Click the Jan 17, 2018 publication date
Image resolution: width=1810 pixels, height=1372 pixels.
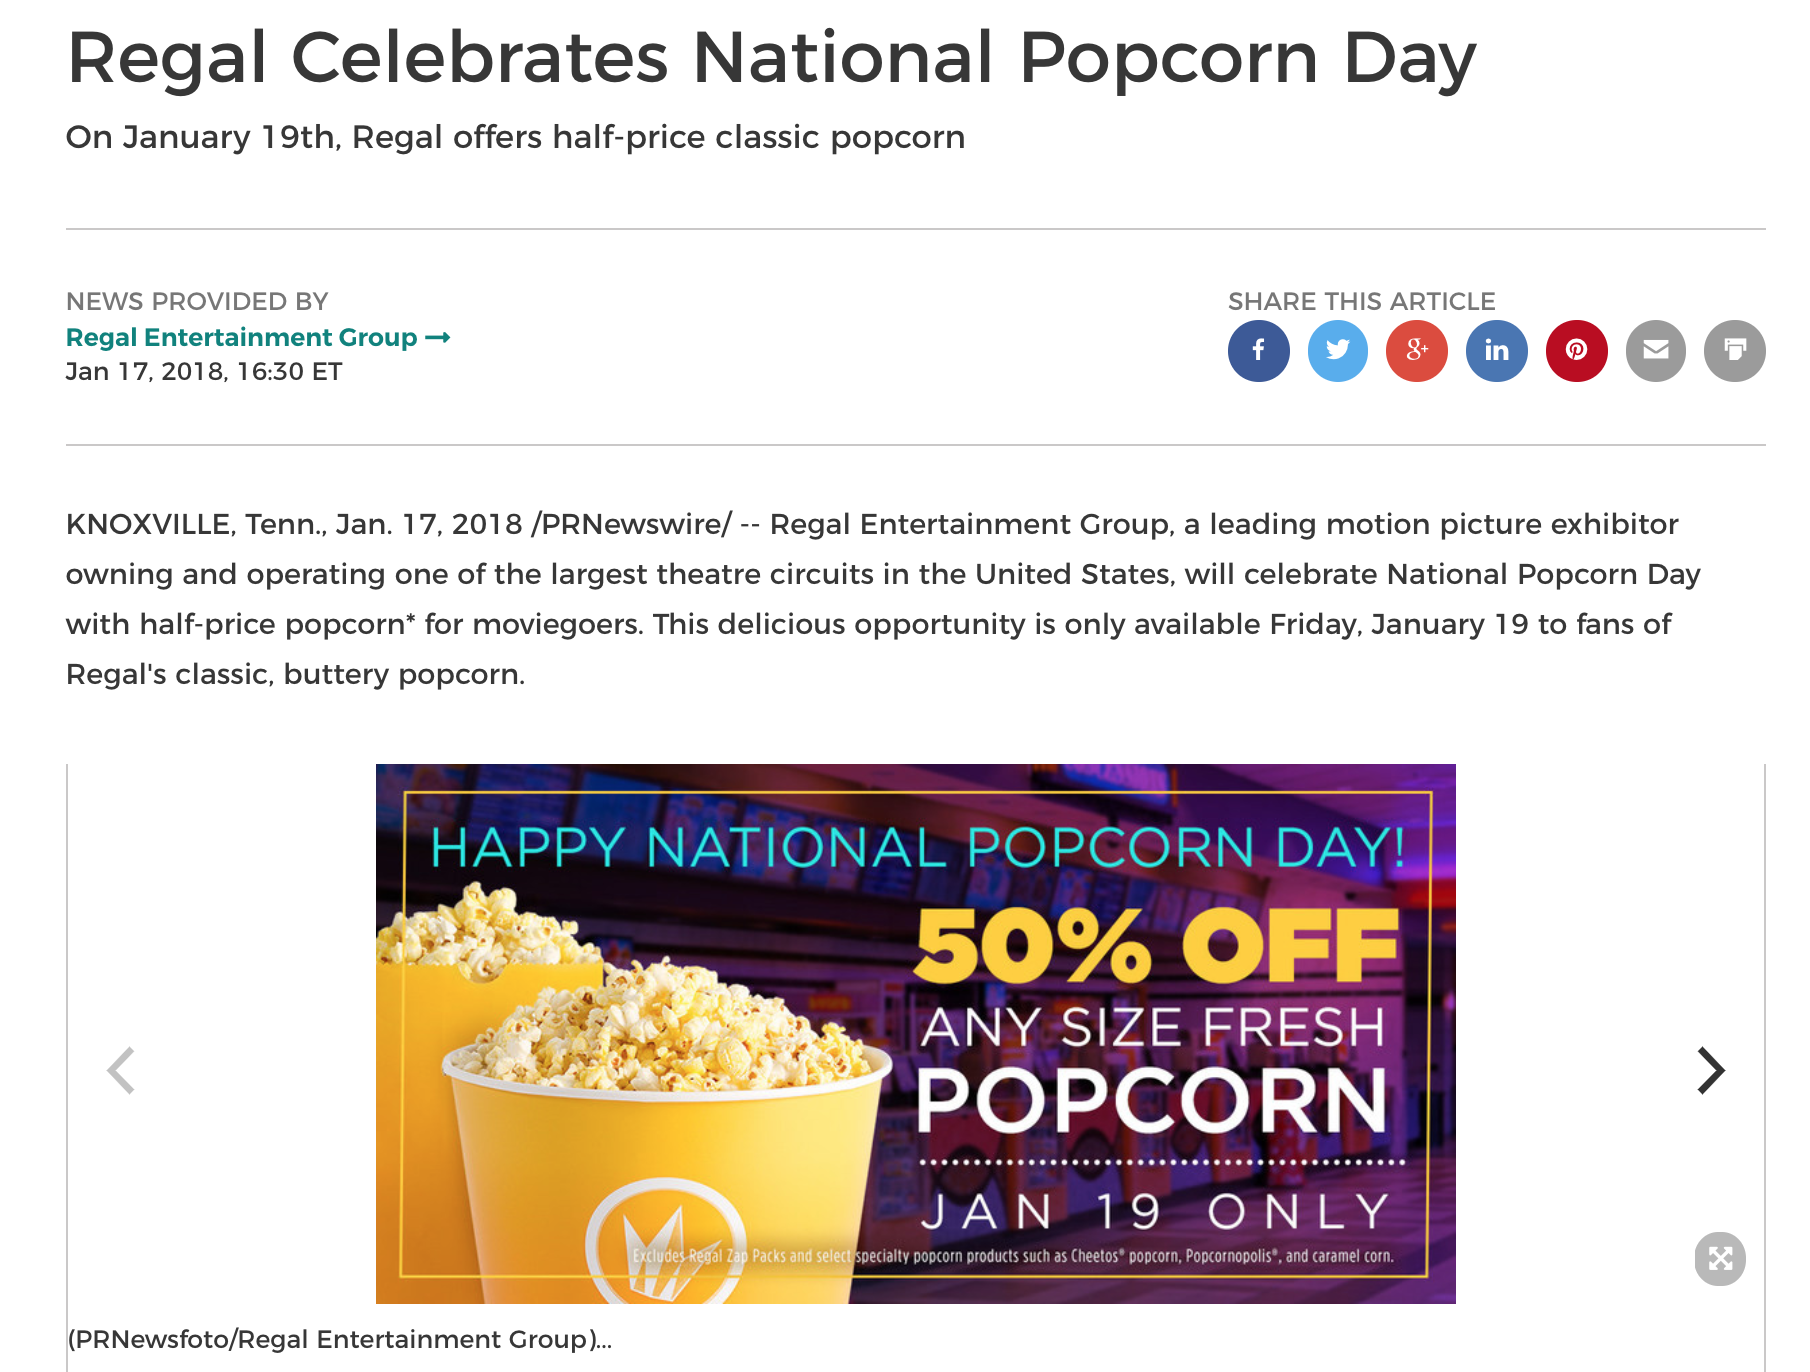coord(204,372)
